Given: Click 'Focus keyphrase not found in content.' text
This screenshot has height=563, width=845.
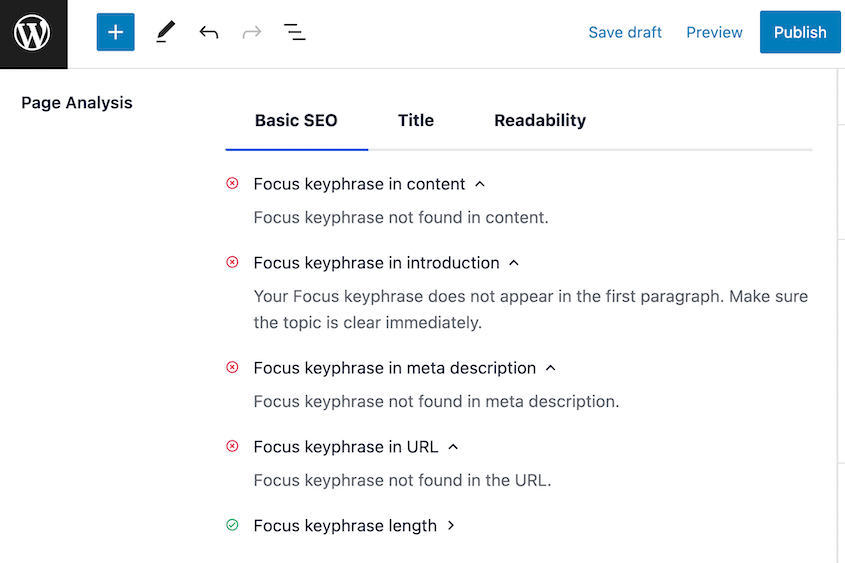Looking at the screenshot, I should point(401,218).
